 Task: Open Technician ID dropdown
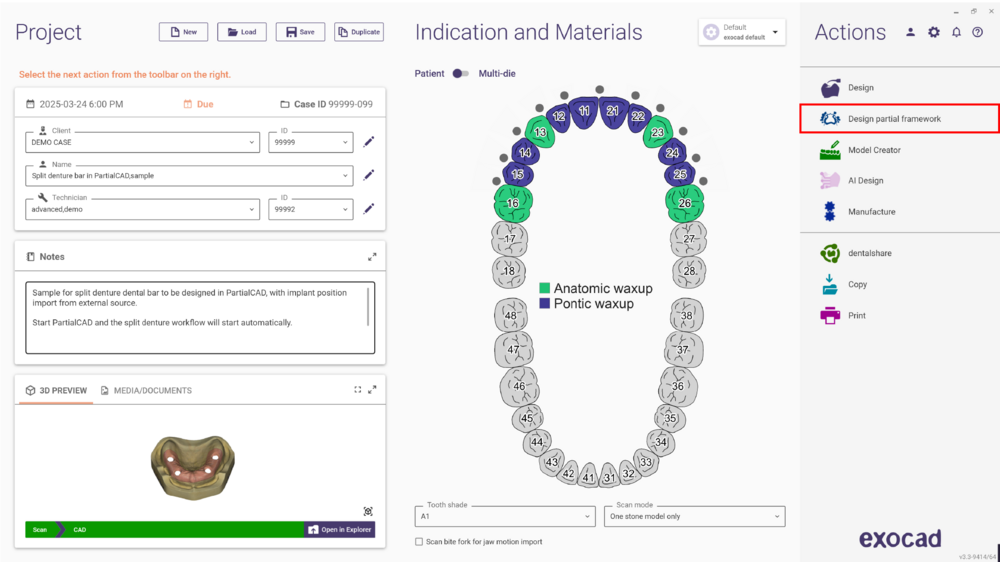pyautogui.click(x=311, y=209)
